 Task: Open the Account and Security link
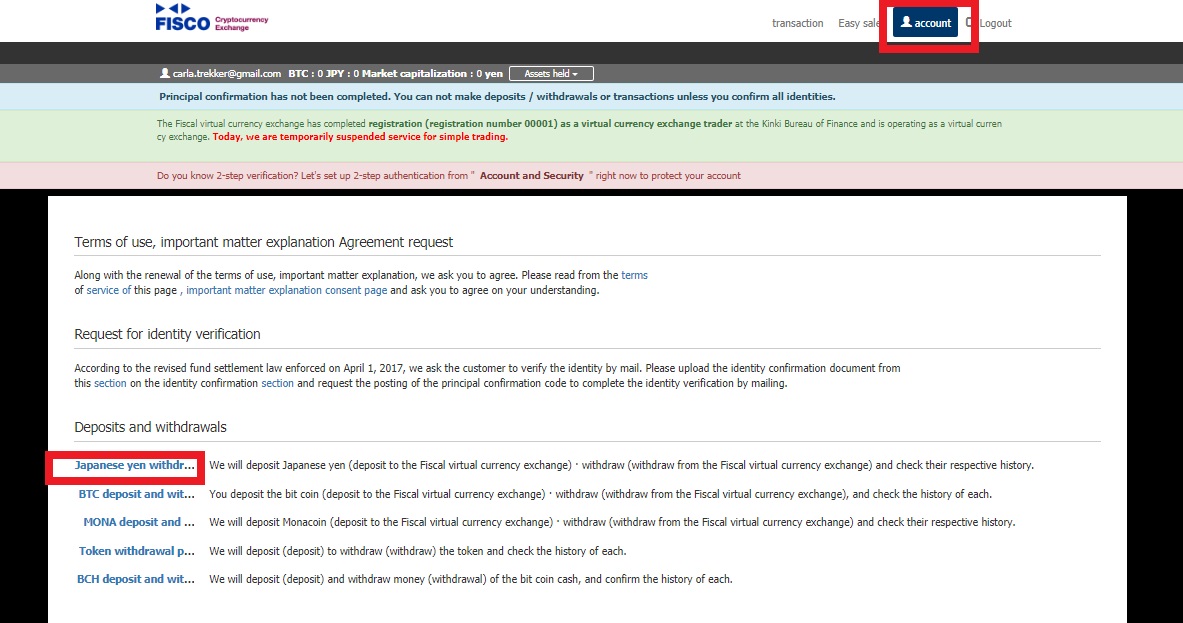(x=532, y=176)
